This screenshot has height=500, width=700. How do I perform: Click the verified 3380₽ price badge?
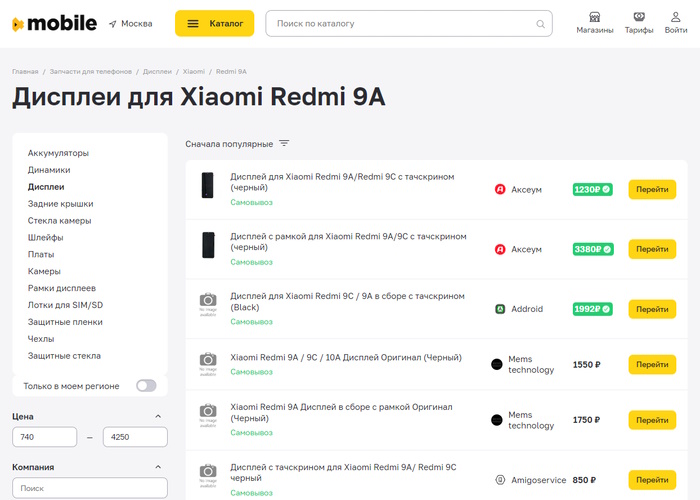click(x=593, y=249)
